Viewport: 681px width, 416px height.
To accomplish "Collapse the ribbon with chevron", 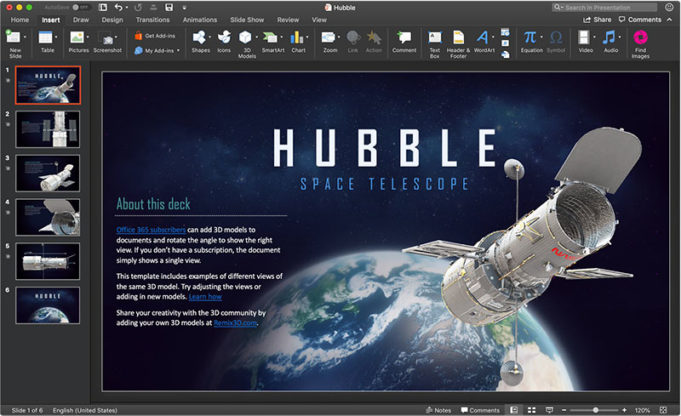I will pos(669,20).
